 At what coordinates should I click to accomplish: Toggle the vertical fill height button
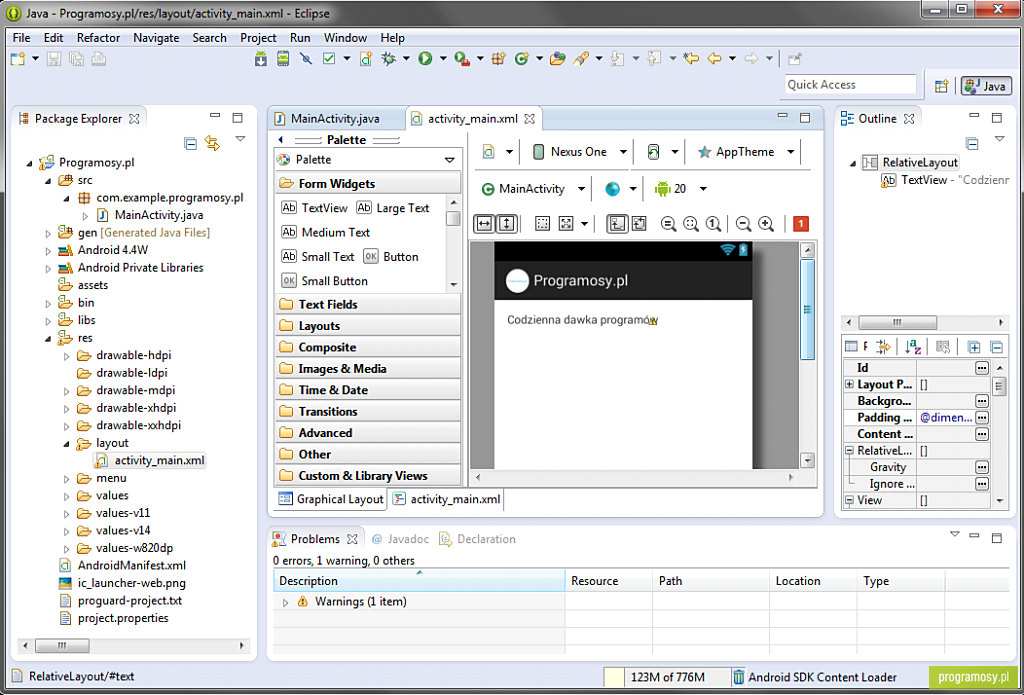click(506, 224)
